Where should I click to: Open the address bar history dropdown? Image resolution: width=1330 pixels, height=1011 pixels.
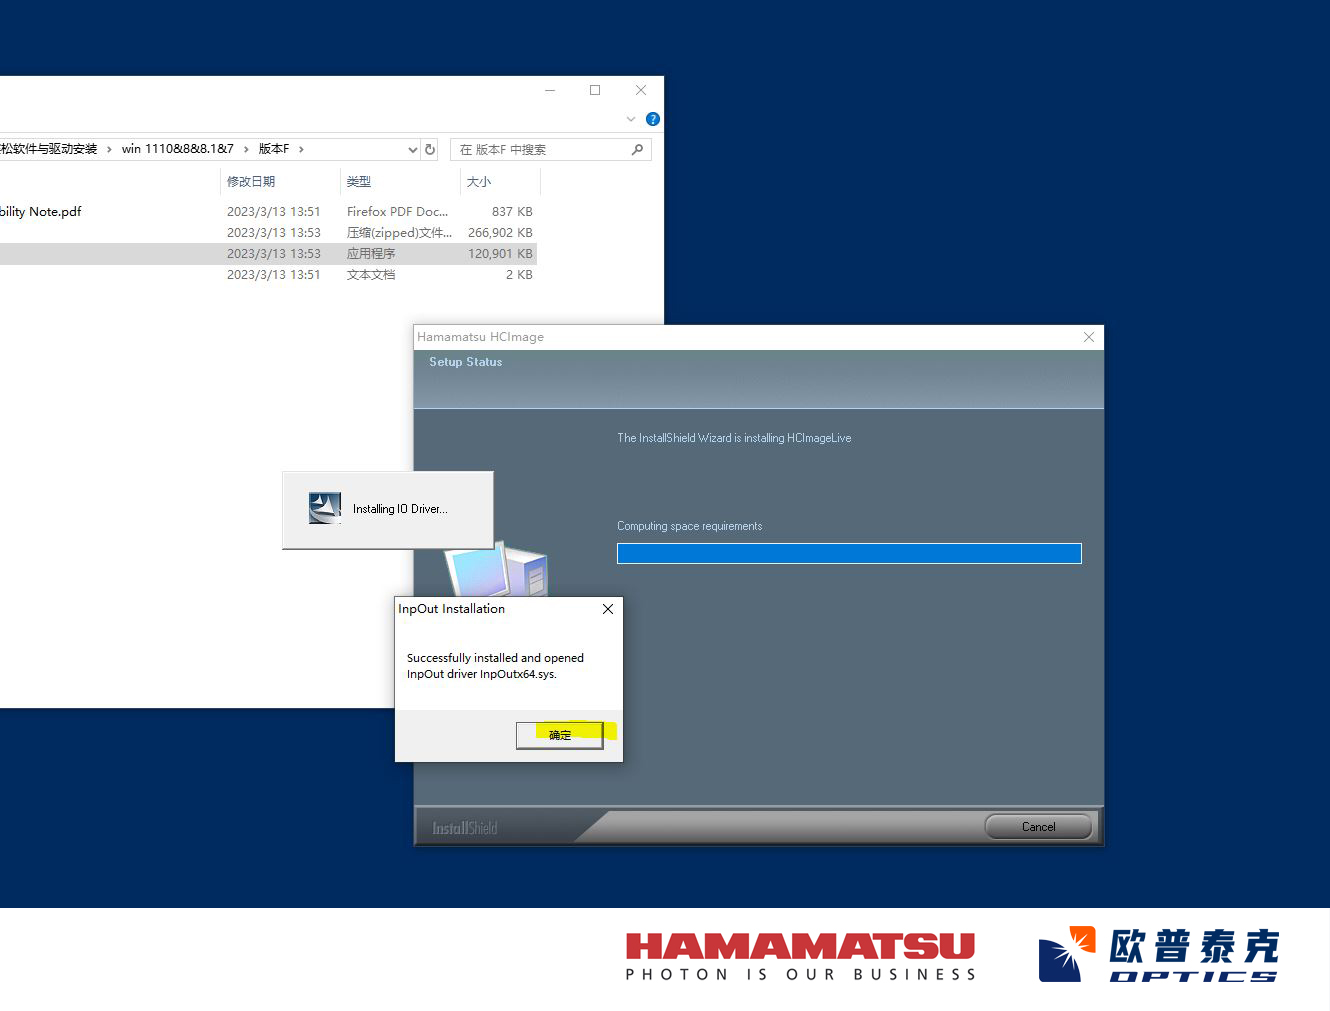click(412, 149)
